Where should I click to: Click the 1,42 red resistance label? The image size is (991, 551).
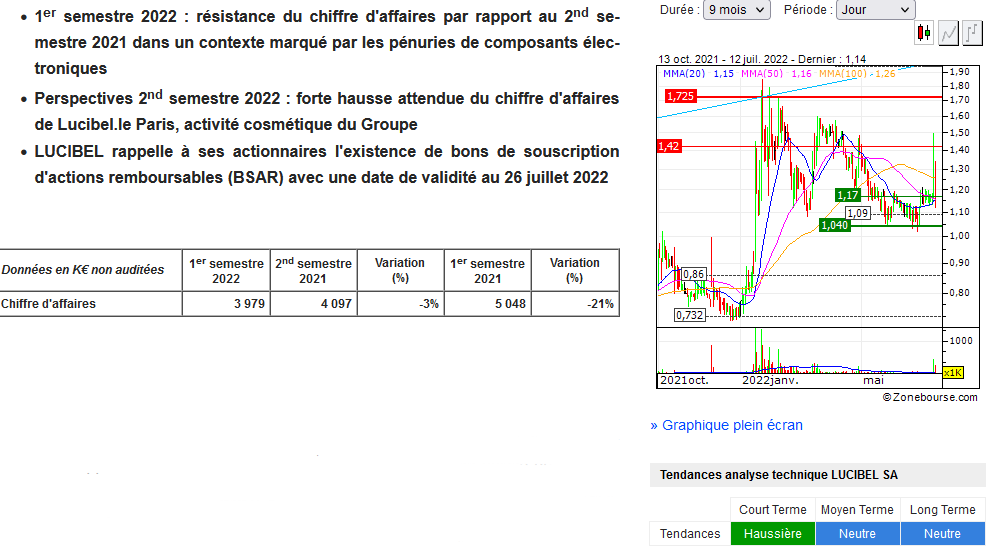[x=669, y=146]
